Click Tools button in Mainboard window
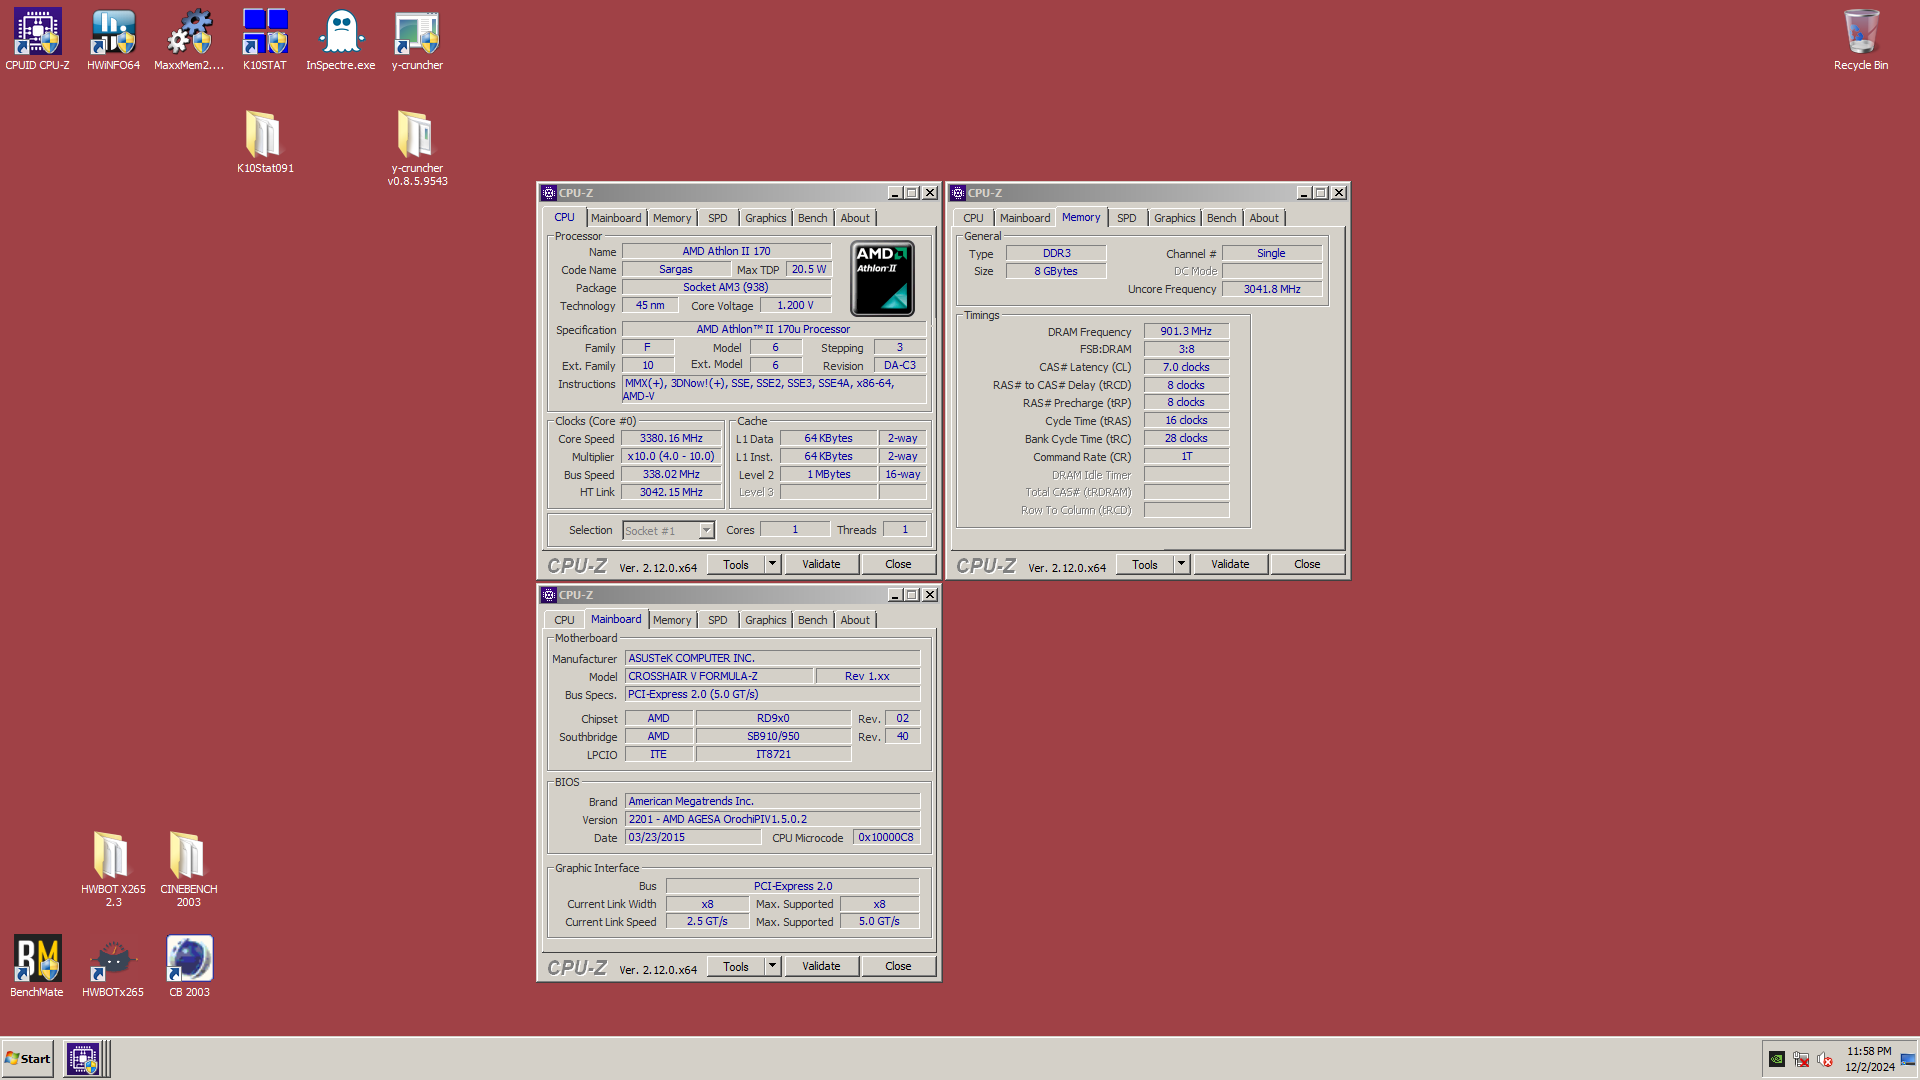Image resolution: width=1920 pixels, height=1080 pixels. (736, 966)
